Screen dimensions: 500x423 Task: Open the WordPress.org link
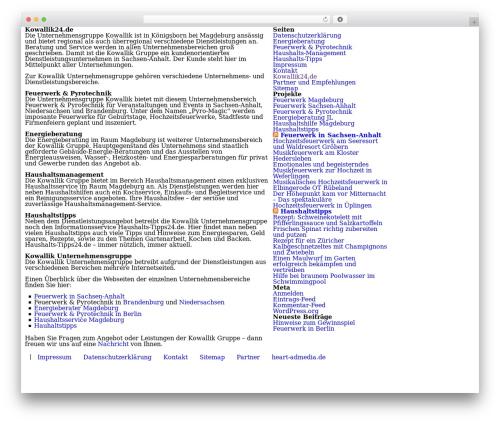tap(296, 311)
